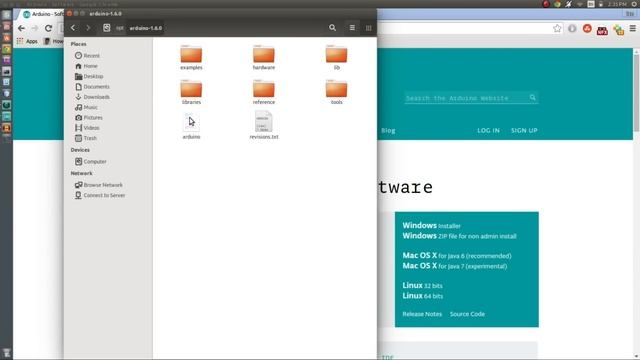The image size is (640, 360).
Task: Download Windows ZIP file for non admin
Action: click(459, 236)
